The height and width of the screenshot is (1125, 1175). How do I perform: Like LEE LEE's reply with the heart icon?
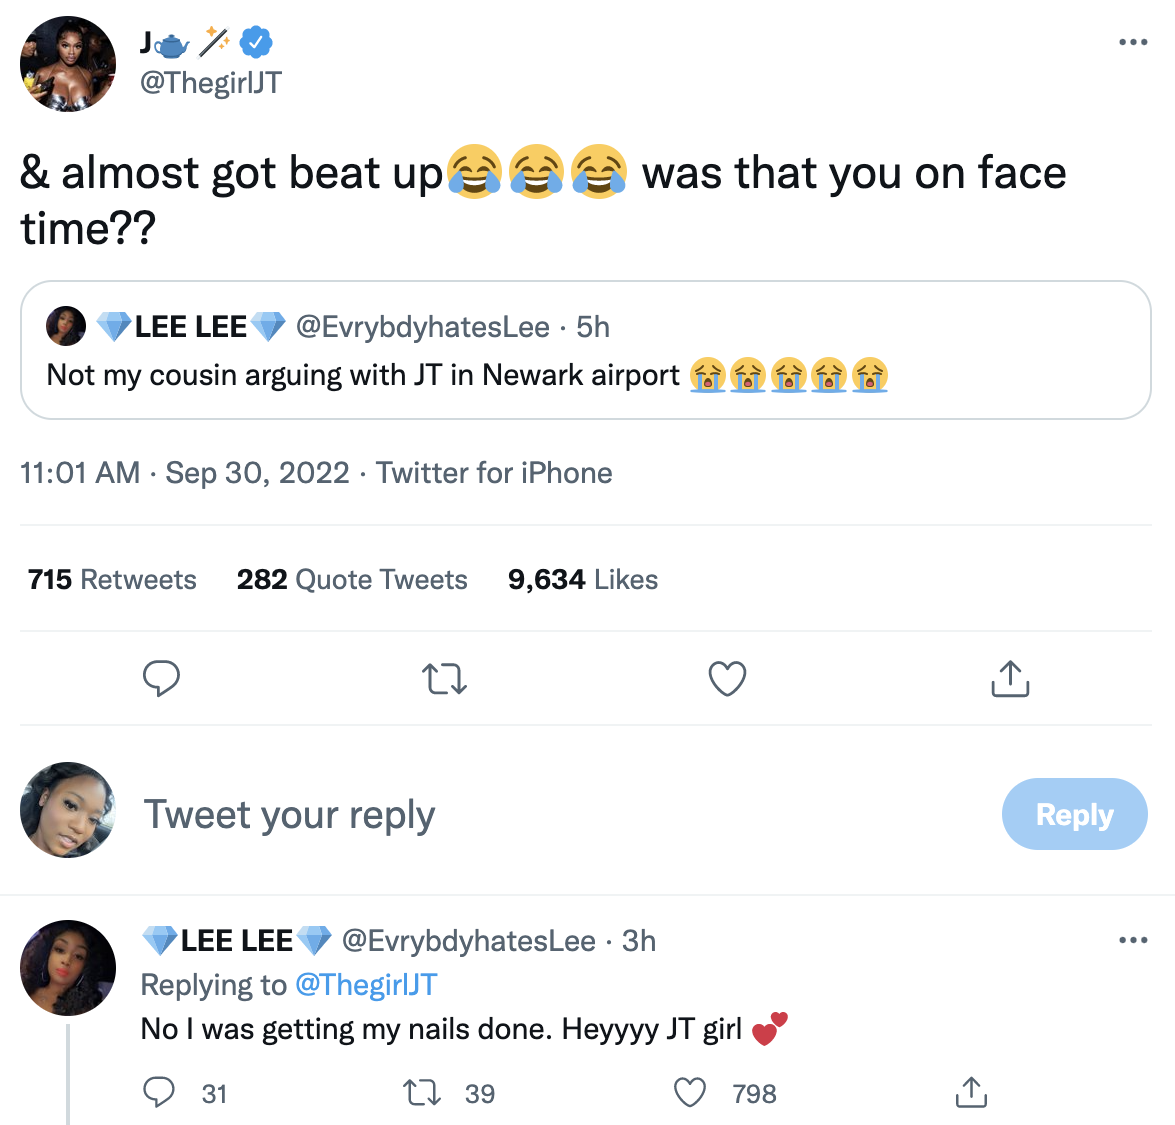[x=689, y=1093]
